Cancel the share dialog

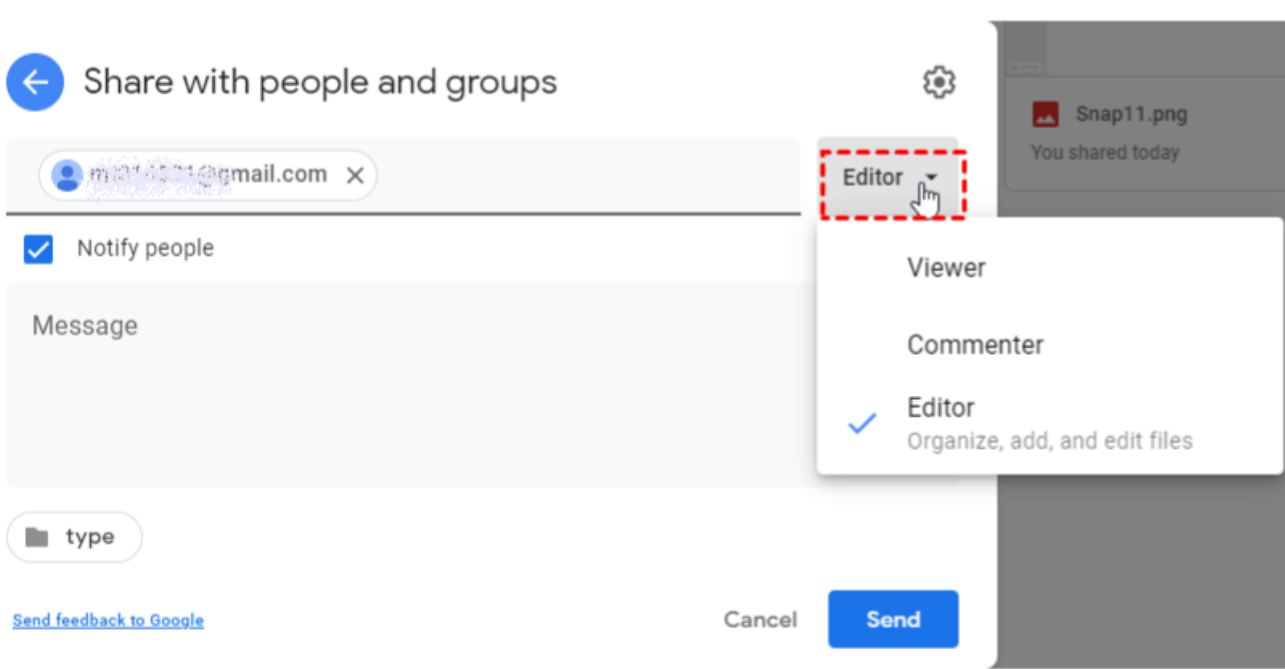pyautogui.click(x=760, y=620)
